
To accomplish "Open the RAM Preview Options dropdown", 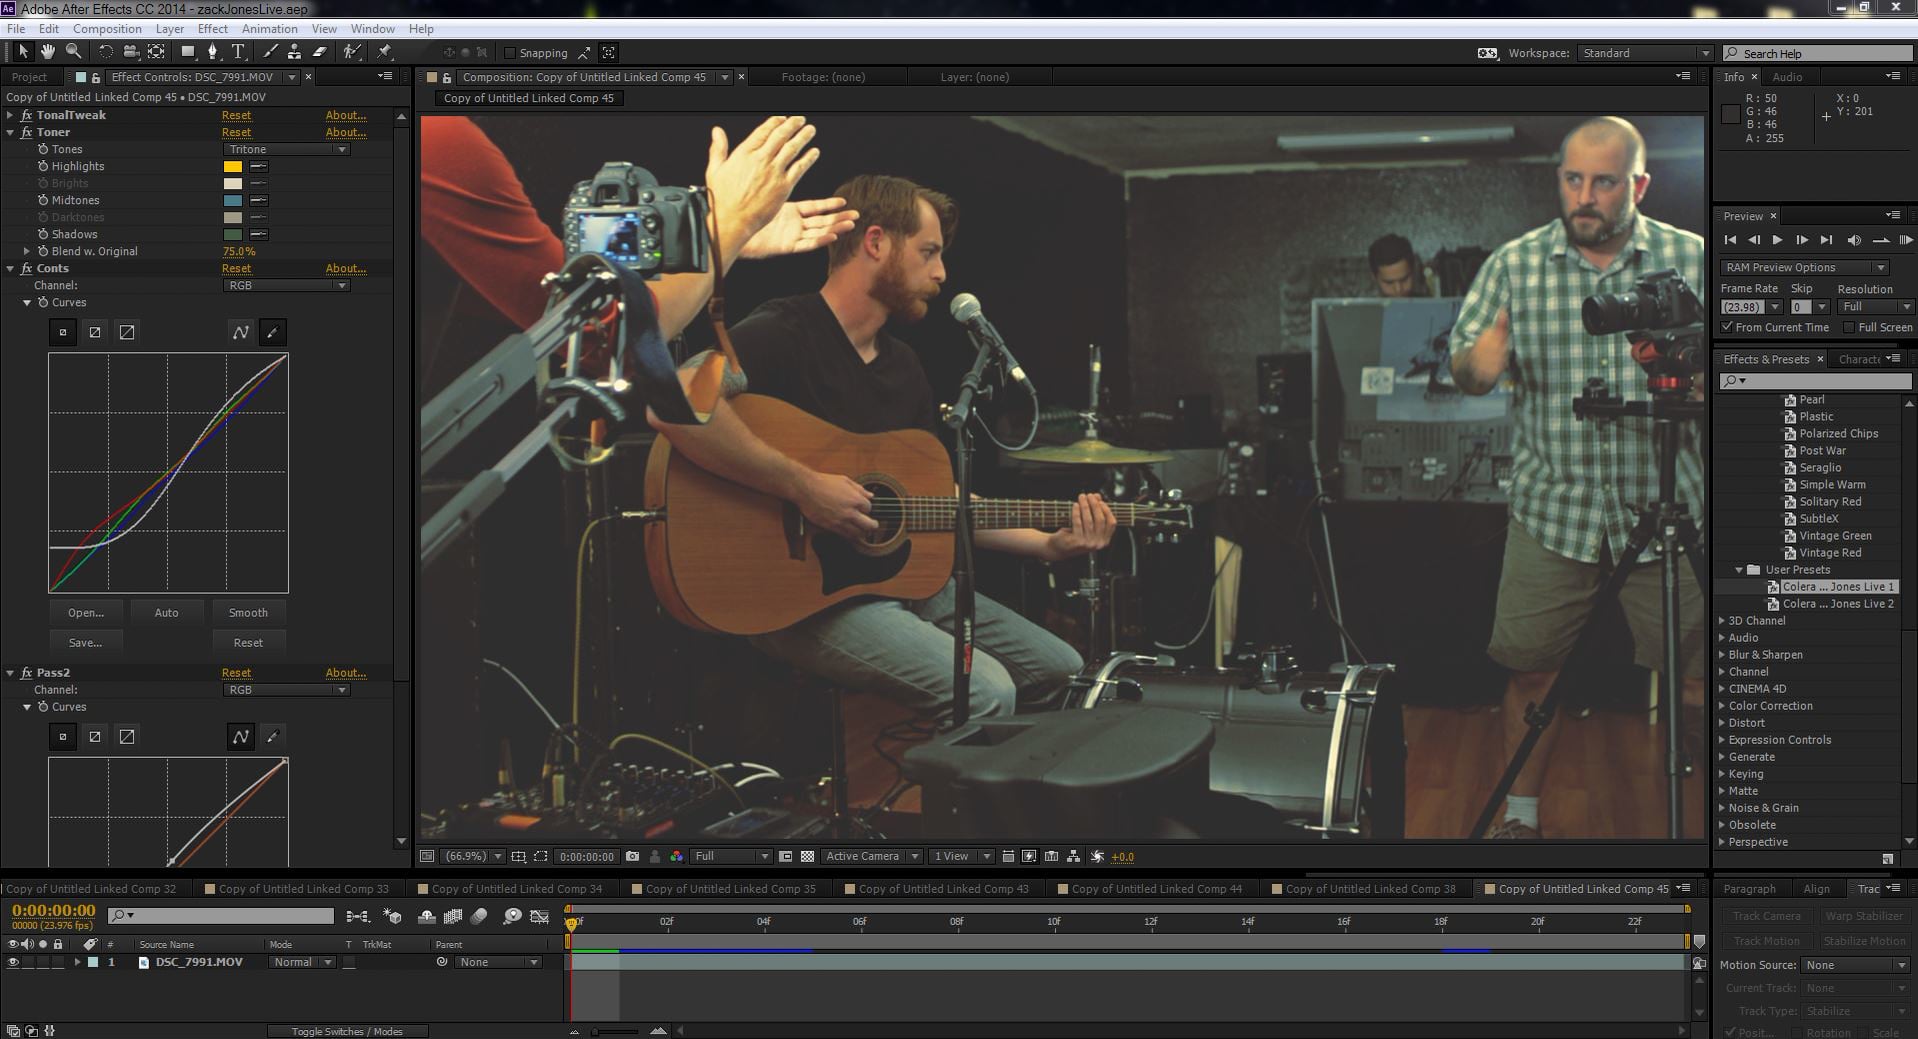I will coord(1804,267).
